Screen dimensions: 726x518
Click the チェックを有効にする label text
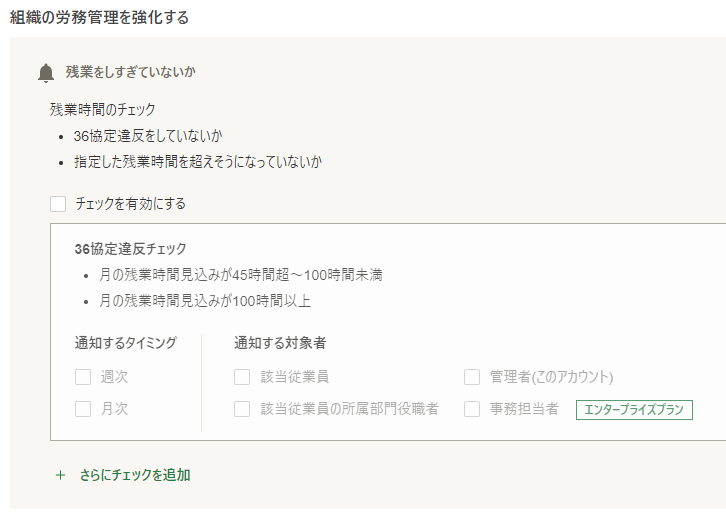131,204
